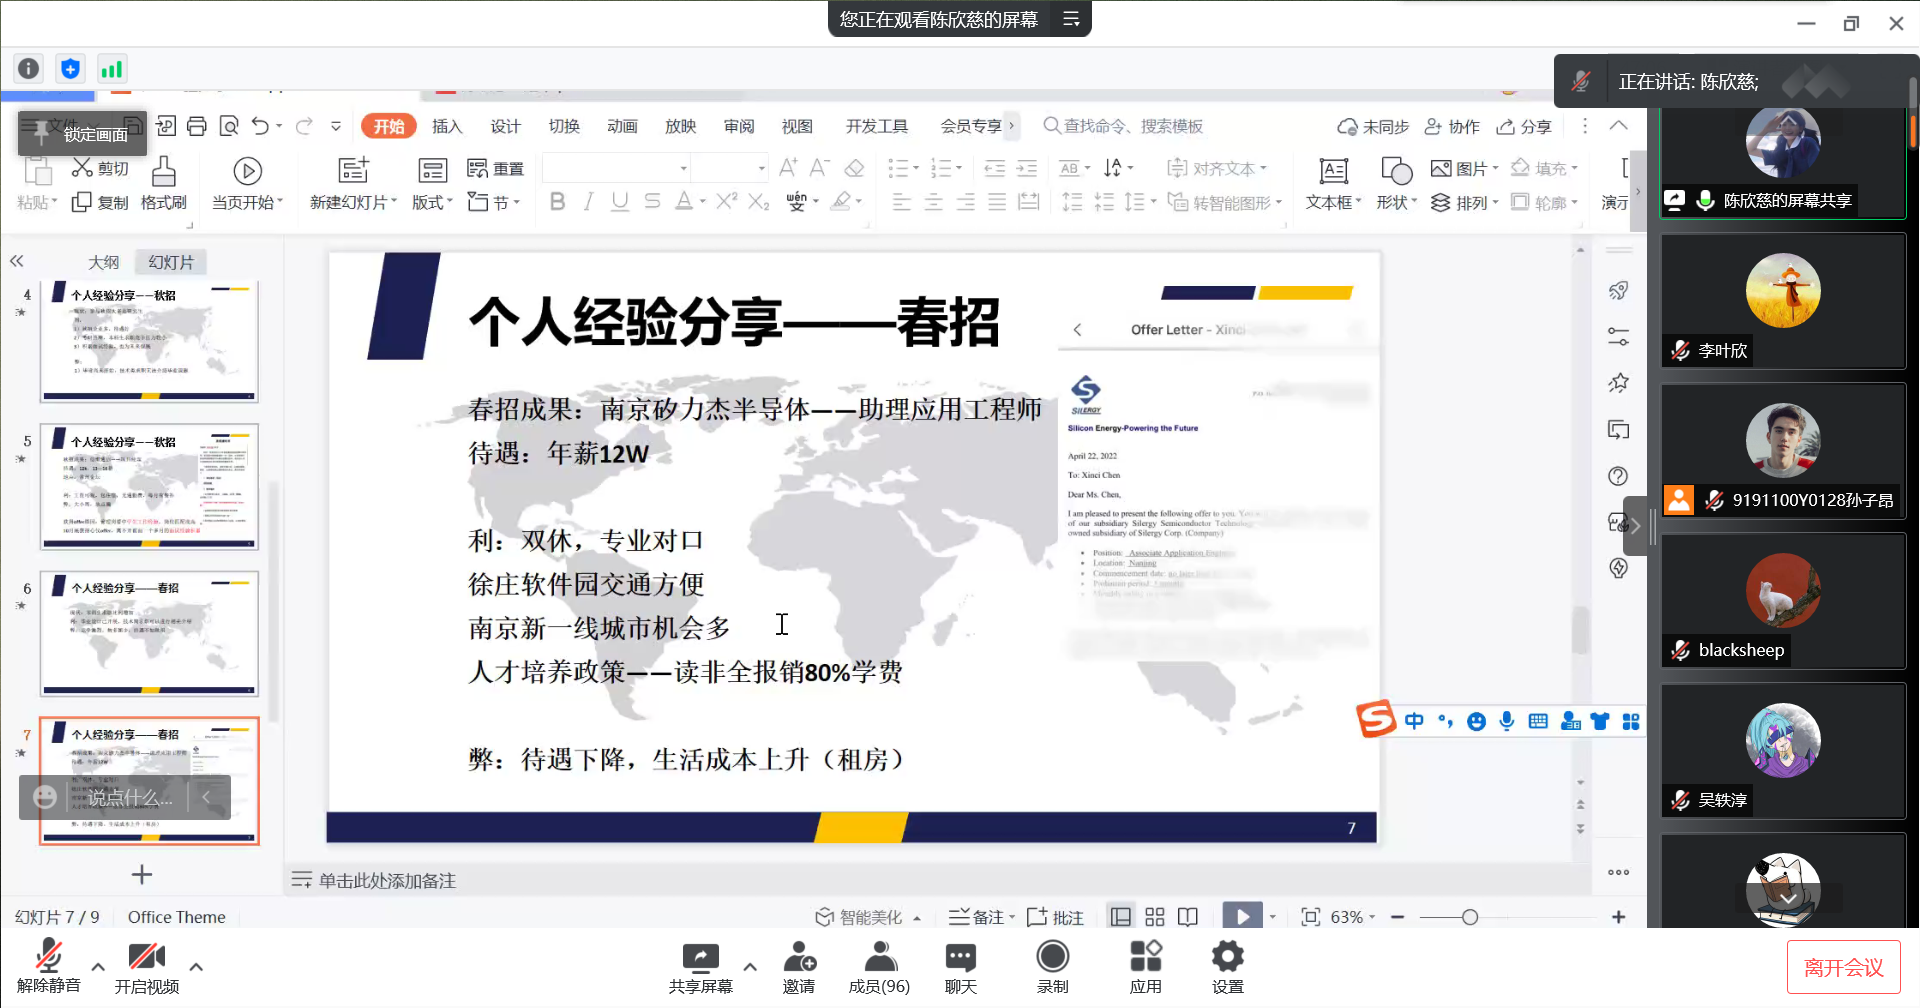Toggle Sogou input Chinese/English mode
Viewport: 1920px width, 1008px height.
1414,722
